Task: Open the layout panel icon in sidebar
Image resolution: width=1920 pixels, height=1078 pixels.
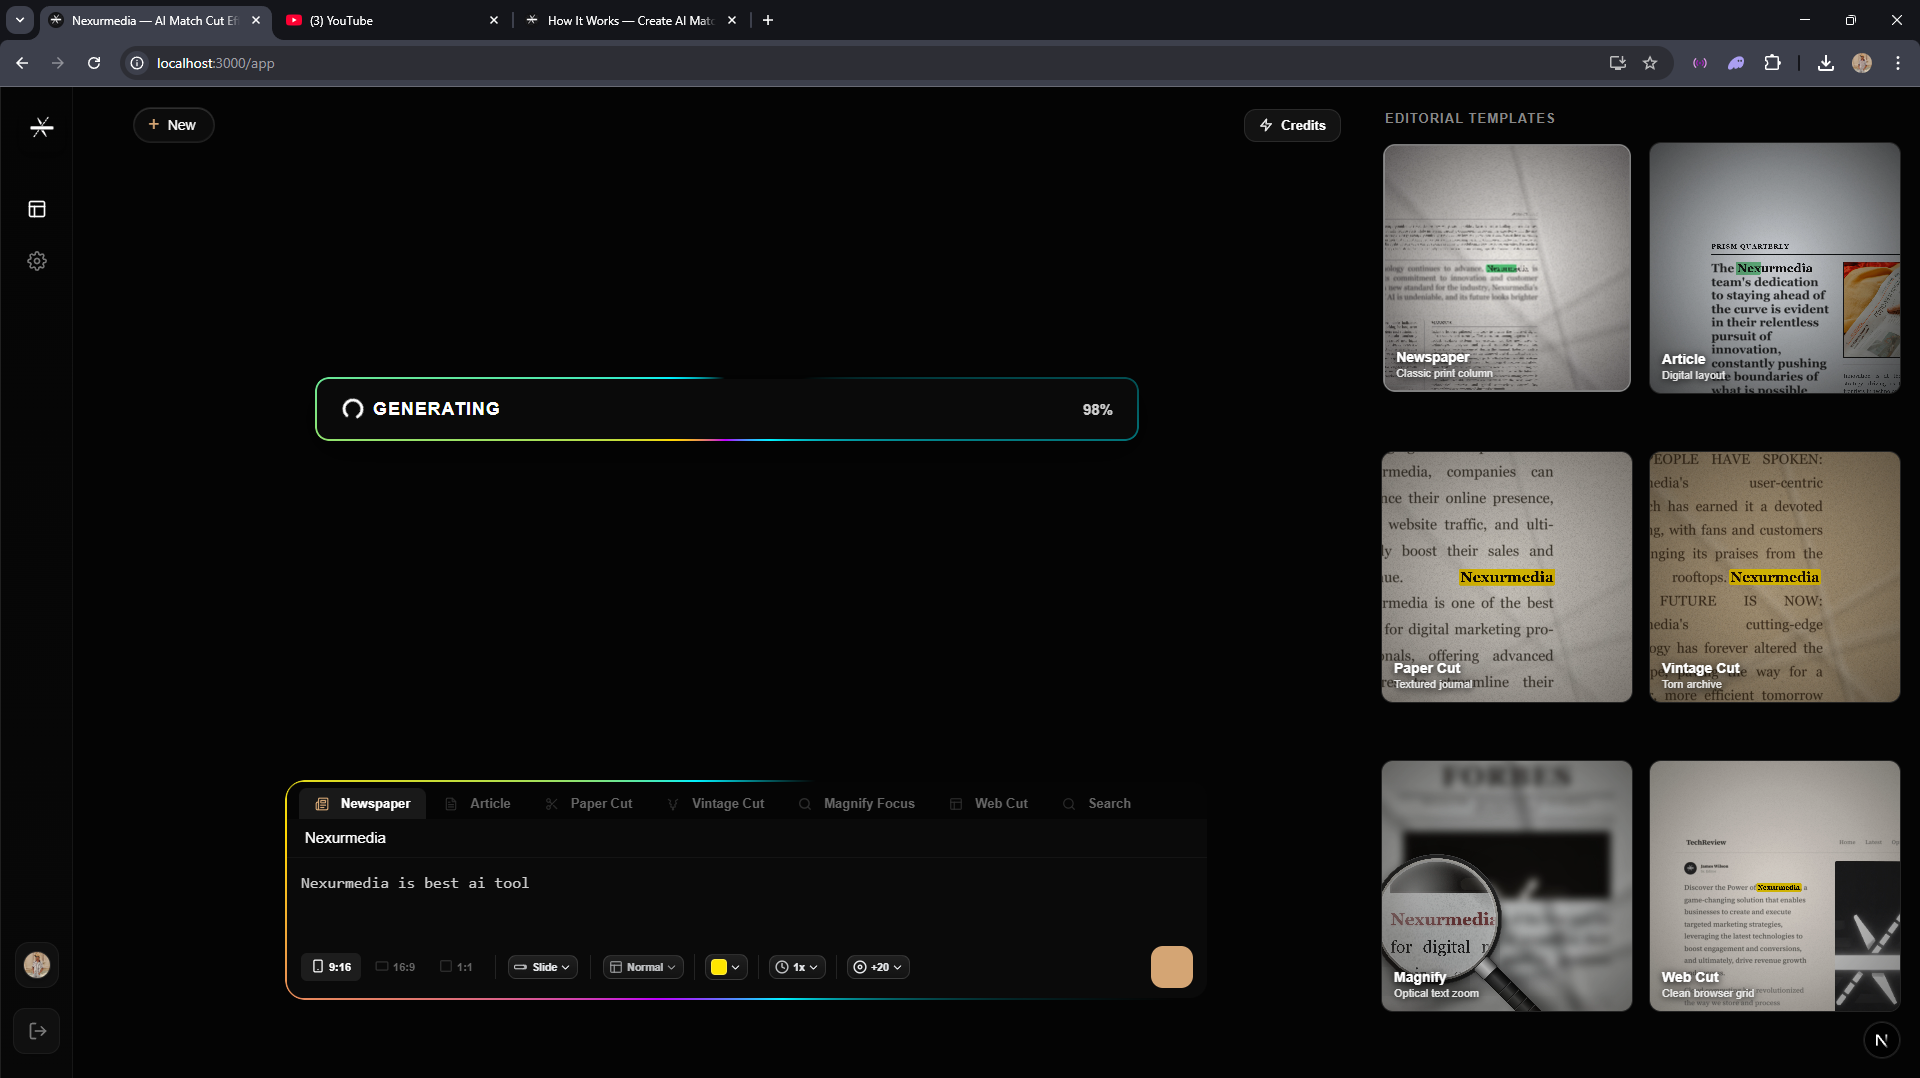Action: 37,209
